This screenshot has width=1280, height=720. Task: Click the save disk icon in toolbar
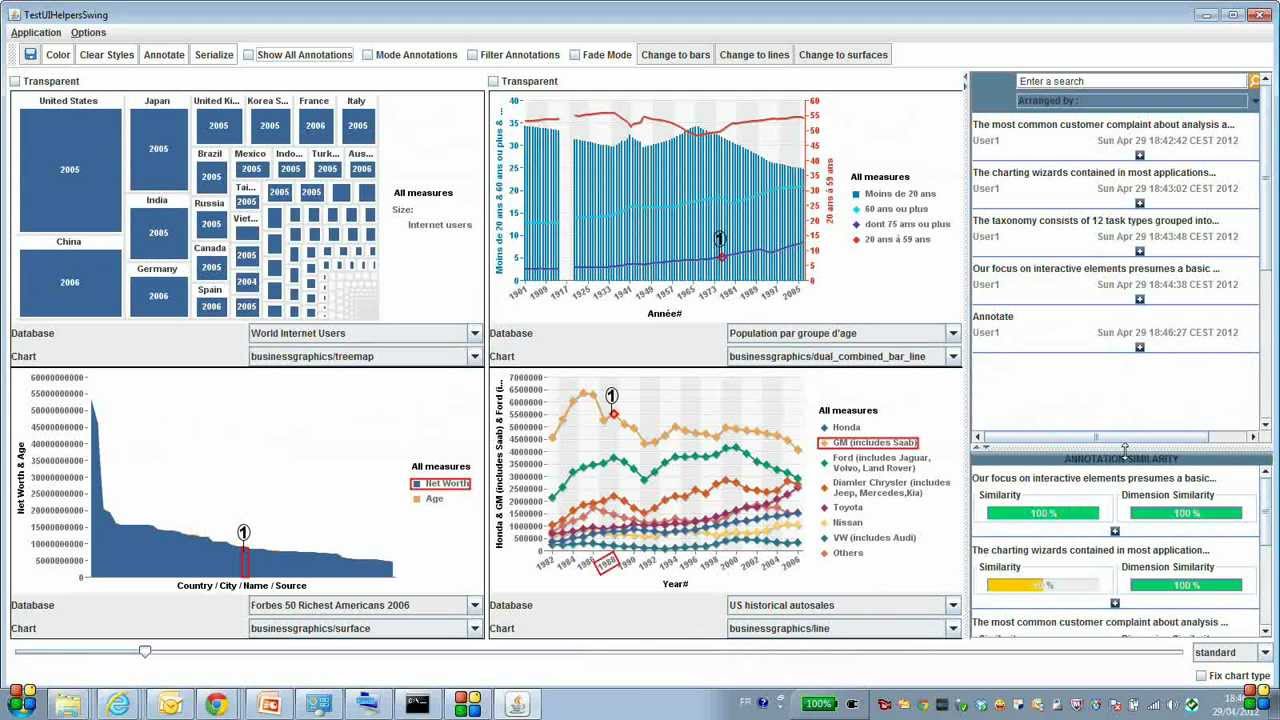[30, 55]
